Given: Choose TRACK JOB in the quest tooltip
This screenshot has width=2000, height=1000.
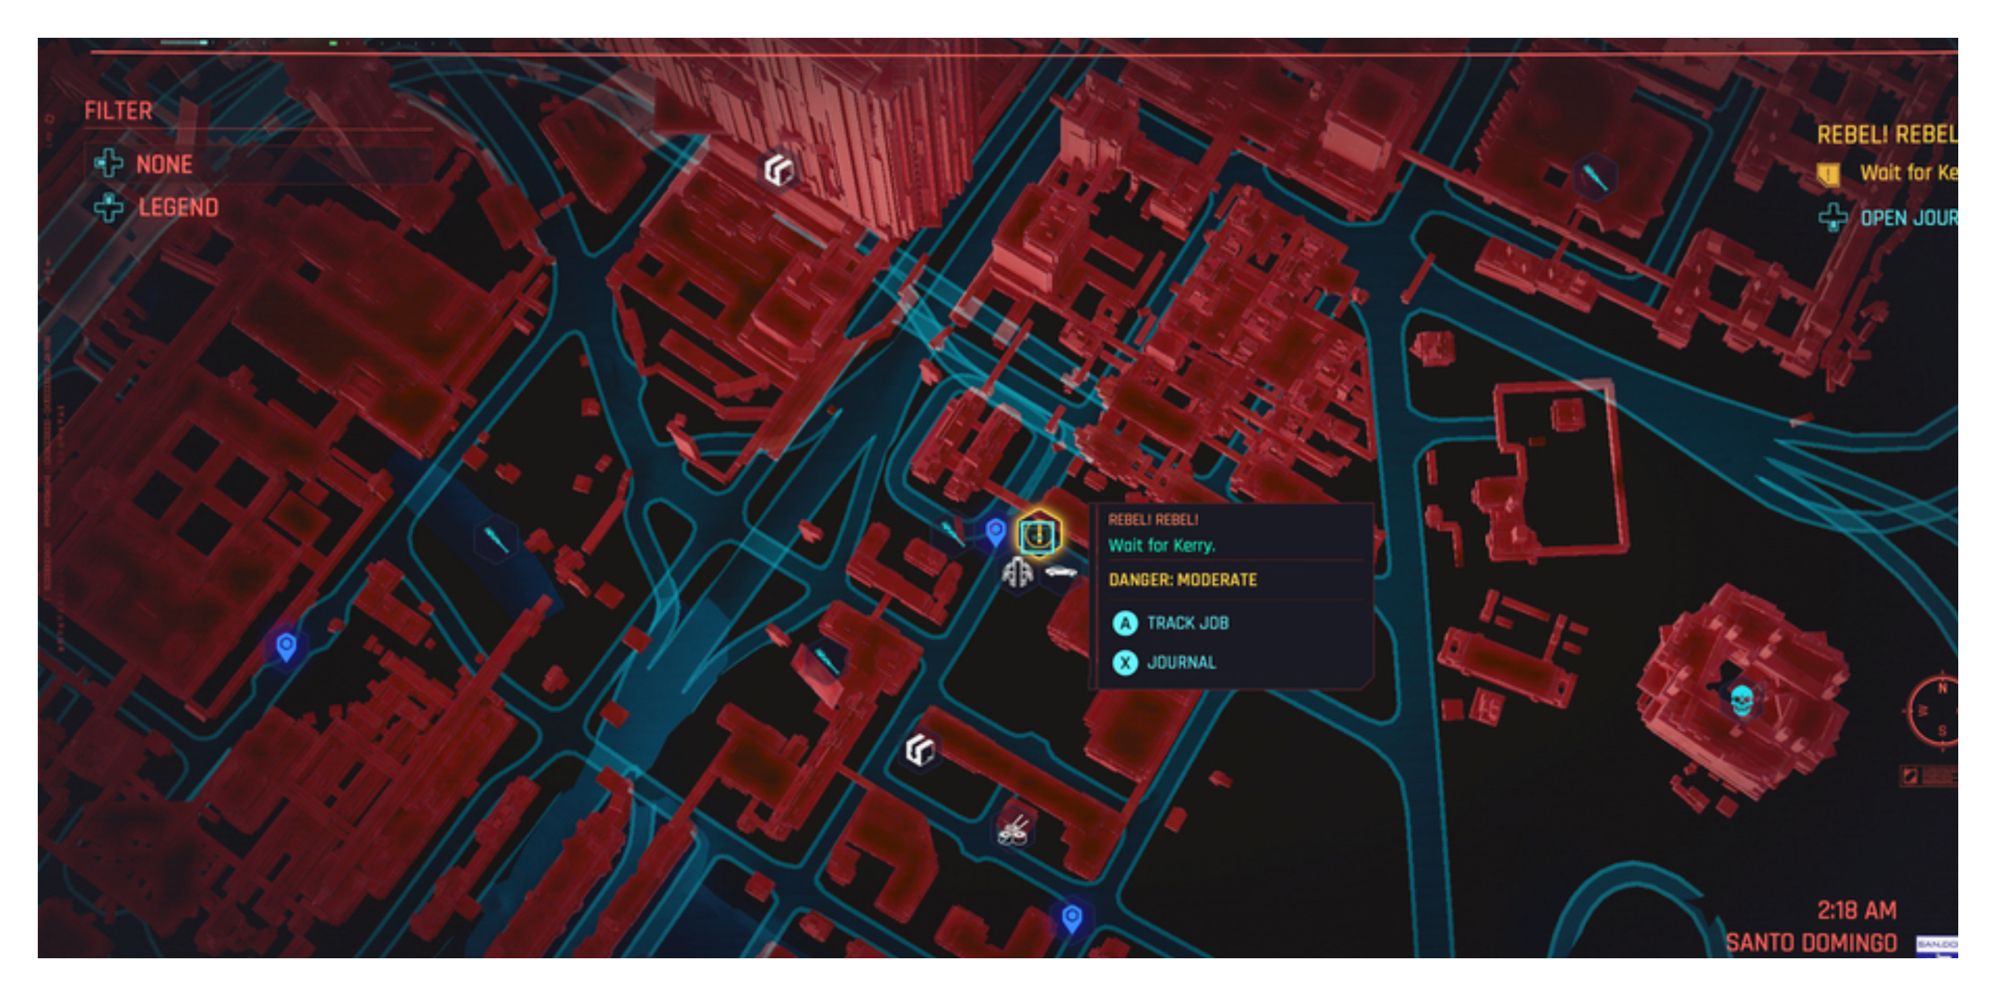Looking at the screenshot, I should tap(1188, 623).
